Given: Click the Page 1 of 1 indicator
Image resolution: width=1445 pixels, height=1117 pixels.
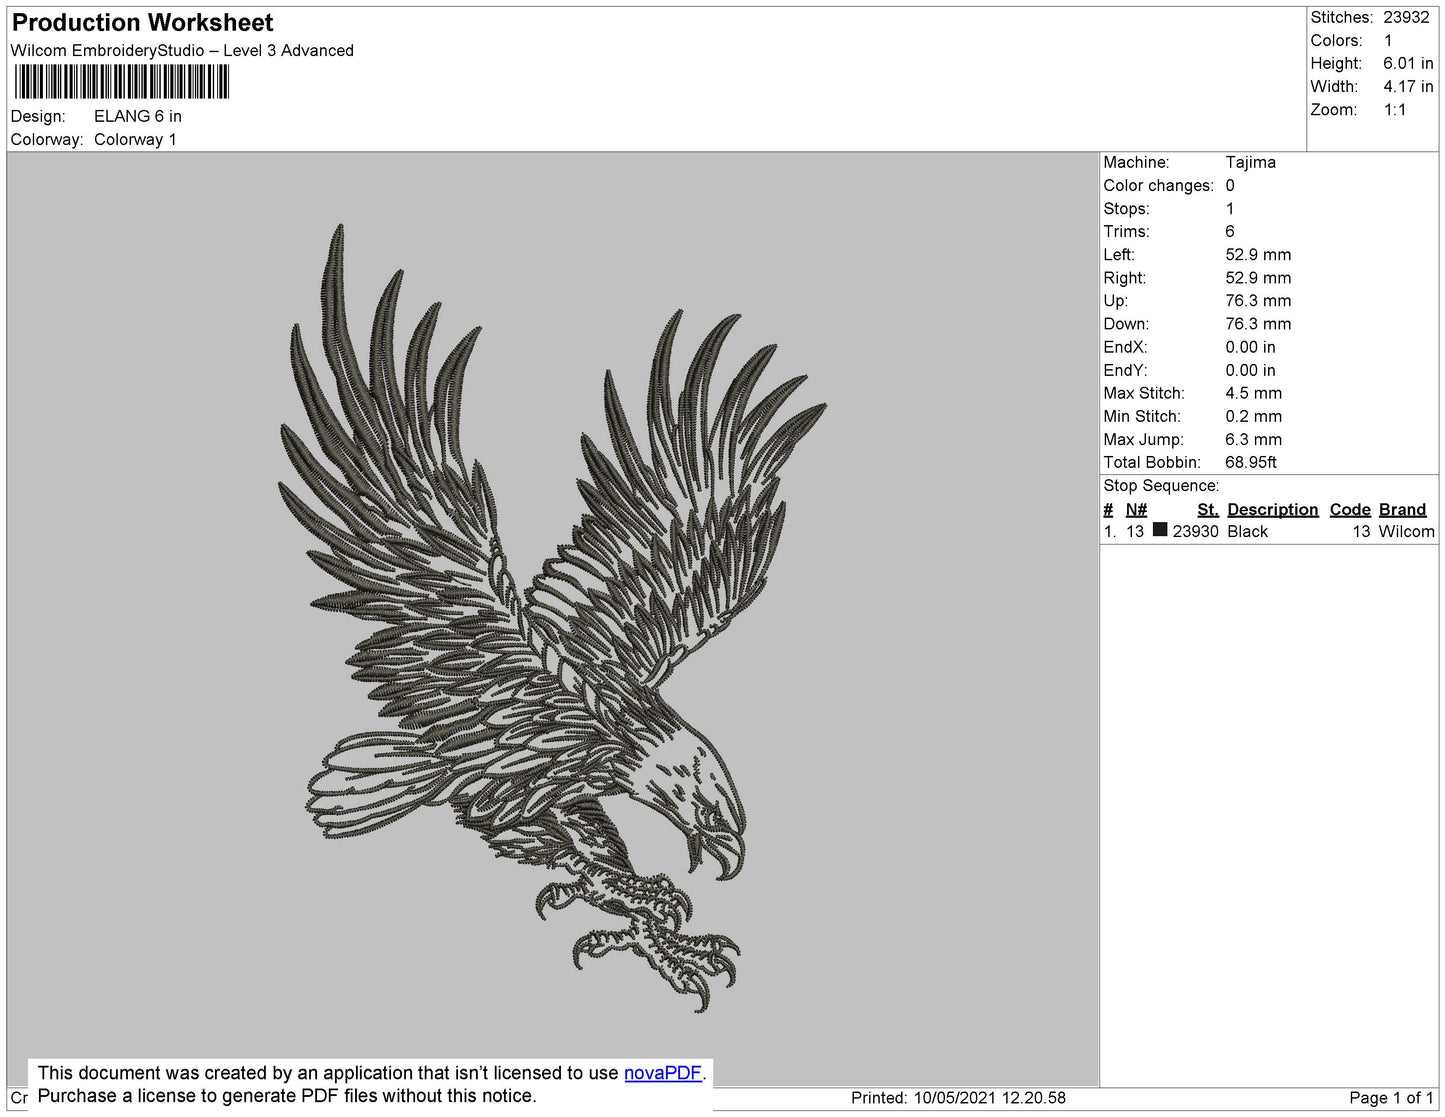Looking at the screenshot, I should click(x=1391, y=1098).
